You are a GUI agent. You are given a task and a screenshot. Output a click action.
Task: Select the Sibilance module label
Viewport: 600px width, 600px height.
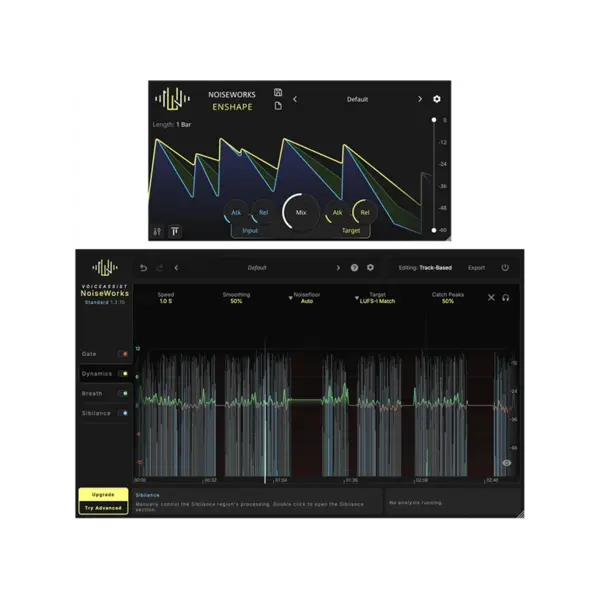(x=96, y=413)
